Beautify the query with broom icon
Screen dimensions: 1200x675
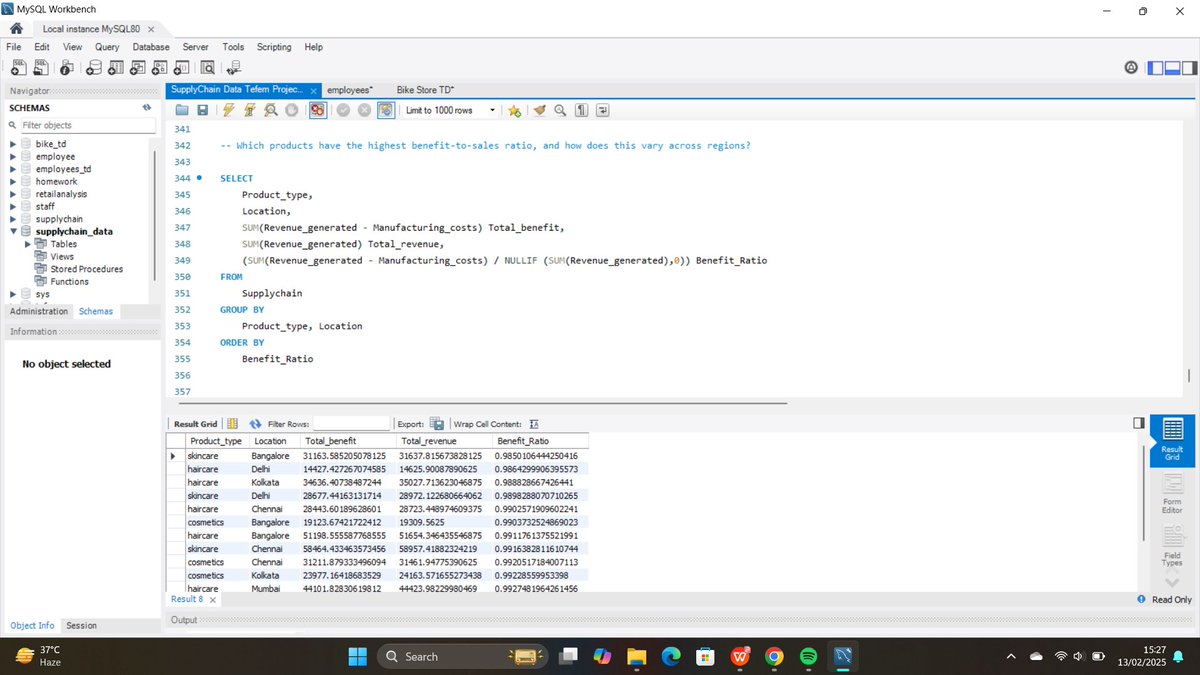point(540,110)
